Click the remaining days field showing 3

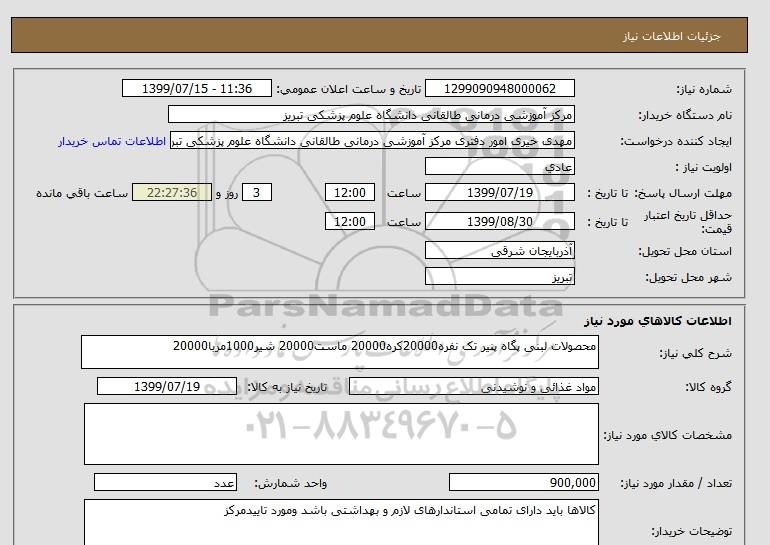point(257,192)
